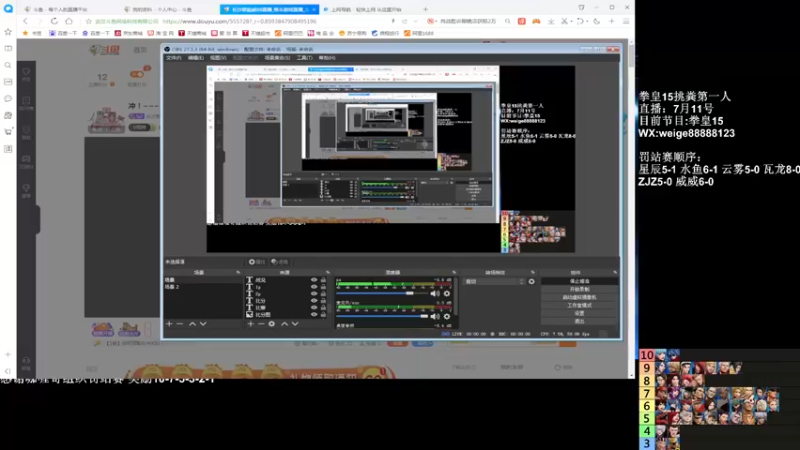800x450 pixels.
Task: Click 启动虚拟摄像机 virtual camera button
Action: tap(580, 297)
